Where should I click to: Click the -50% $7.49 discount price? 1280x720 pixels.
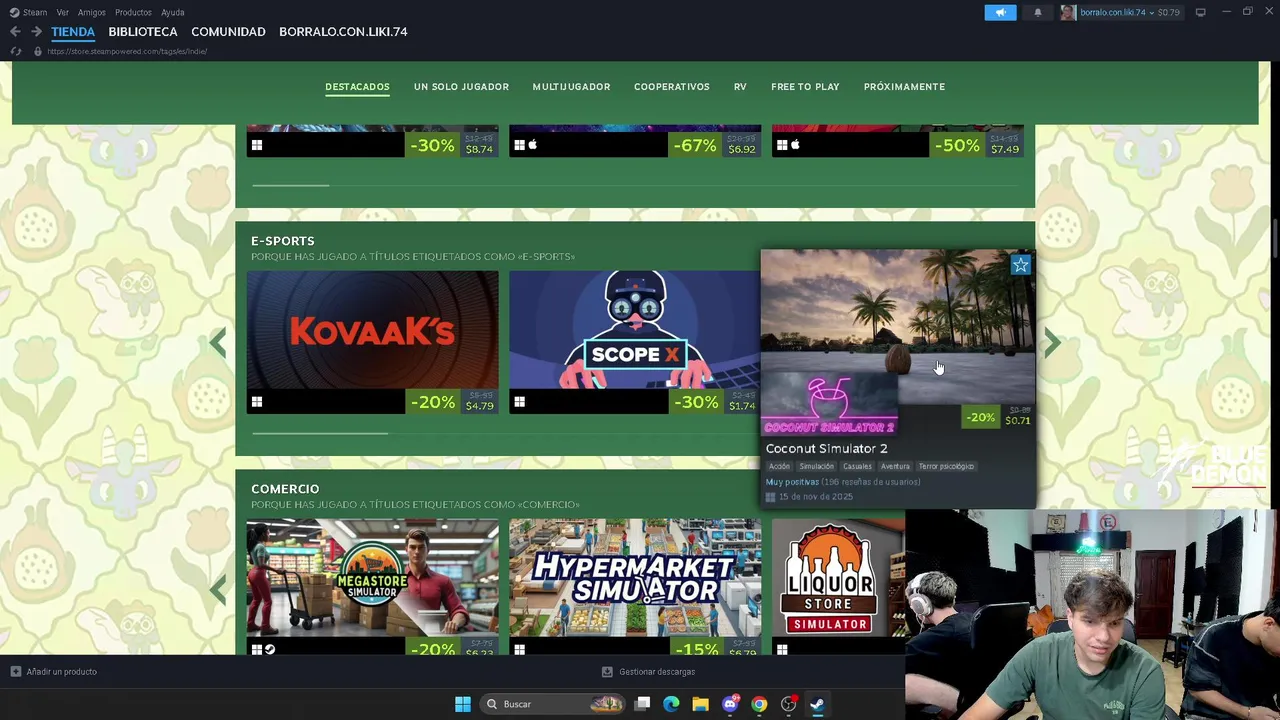tap(977, 146)
